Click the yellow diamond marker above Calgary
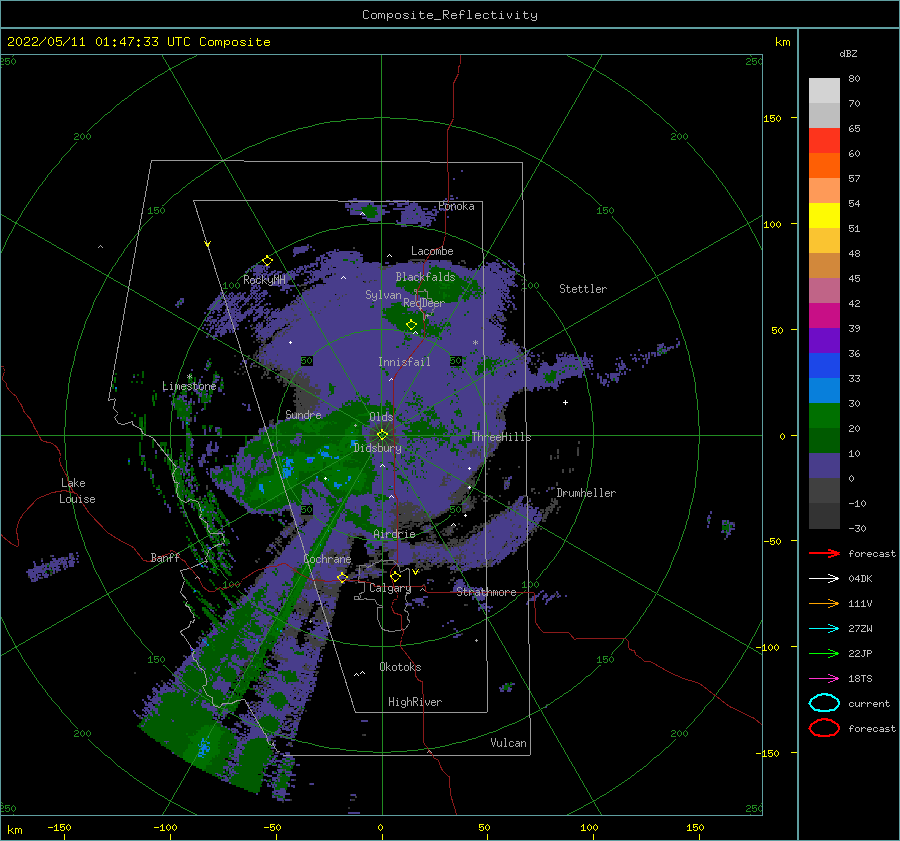Screen dimensions: 900x841 click(395, 576)
